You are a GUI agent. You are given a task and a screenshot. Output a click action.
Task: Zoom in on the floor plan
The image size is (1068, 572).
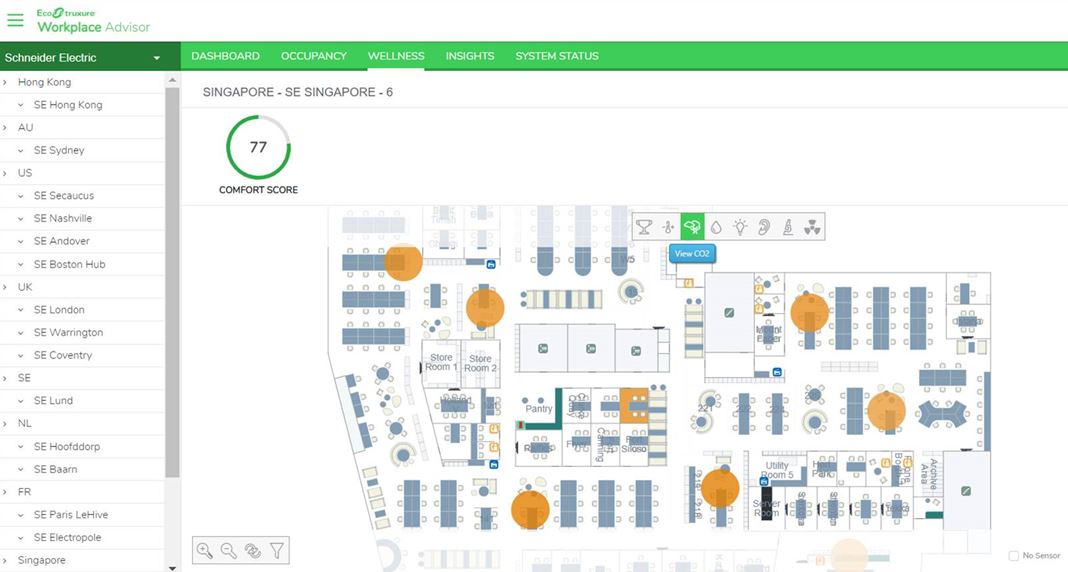pos(204,550)
